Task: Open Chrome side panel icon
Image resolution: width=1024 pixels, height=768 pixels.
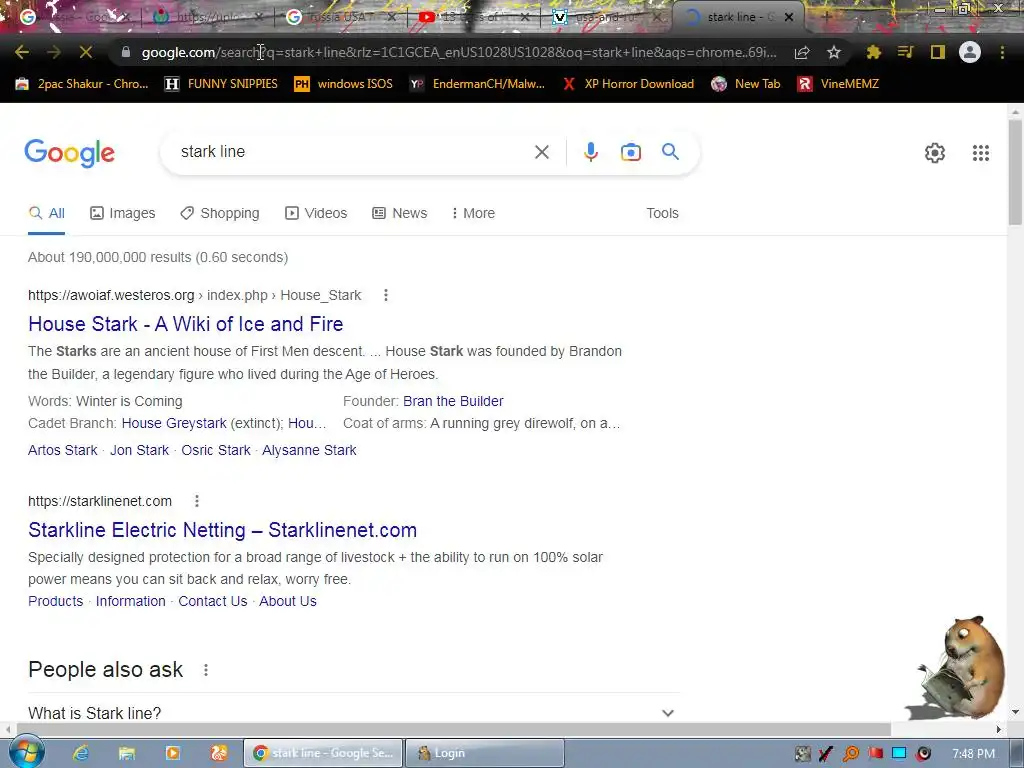Action: pyautogui.click(x=938, y=52)
